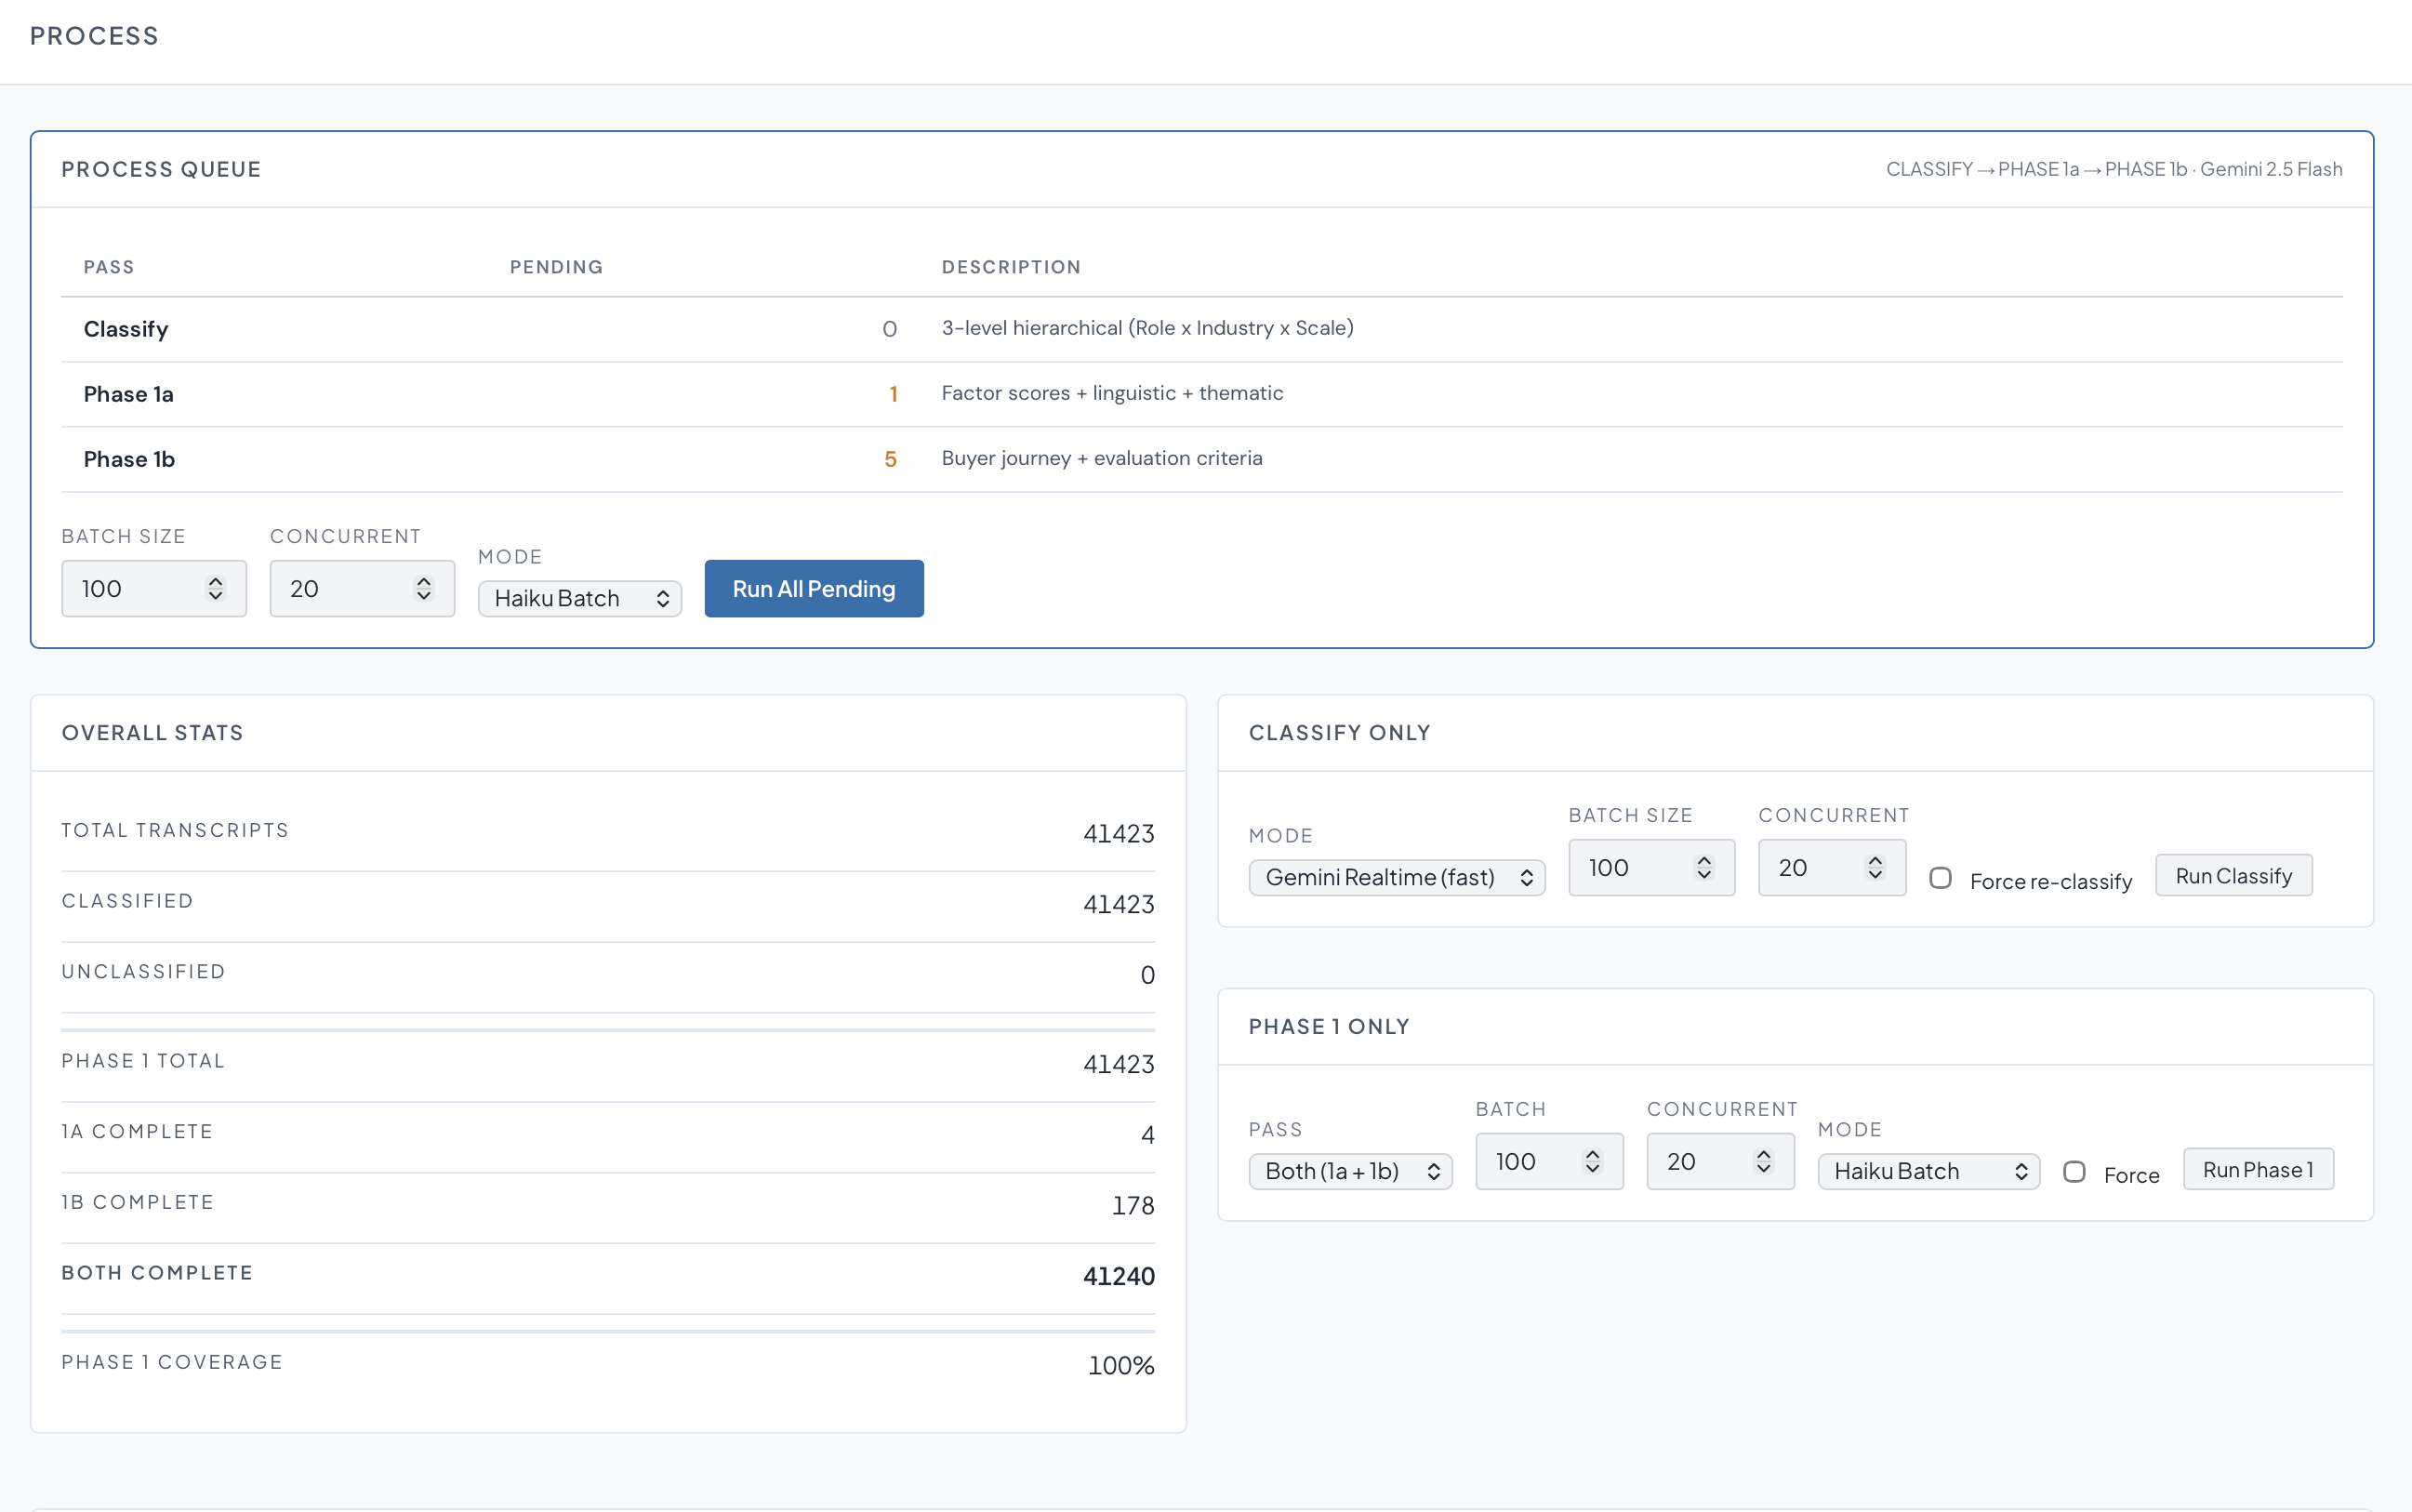Click the PROCESS QUEUE panel title

(x=161, y=169)
